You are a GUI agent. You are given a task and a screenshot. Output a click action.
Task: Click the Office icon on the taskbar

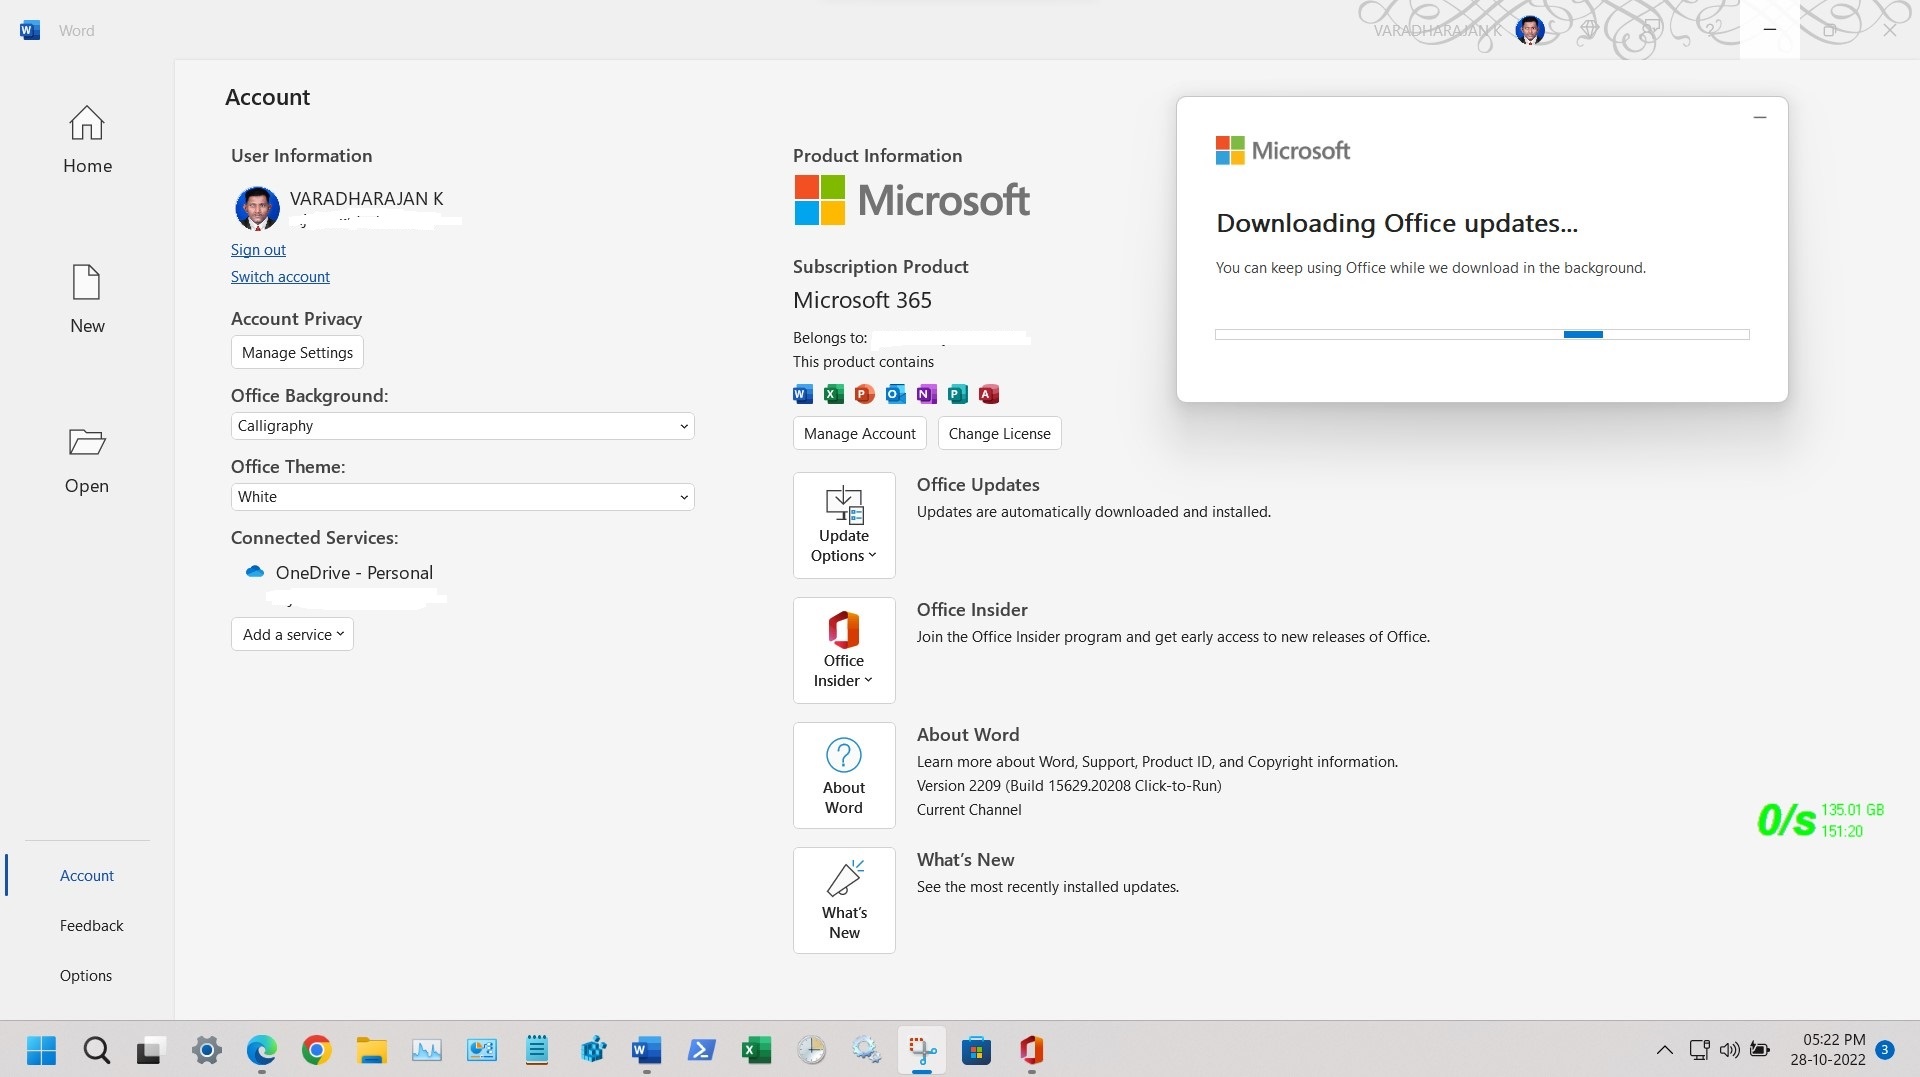coord(1032,1050)
